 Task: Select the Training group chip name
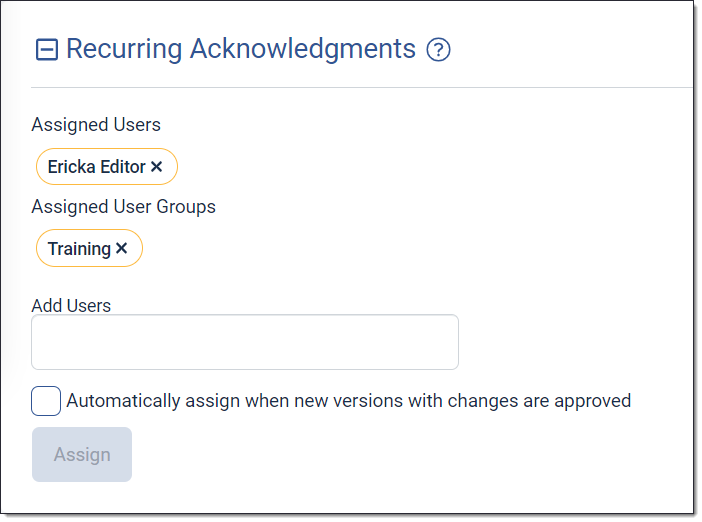[79, 249]
